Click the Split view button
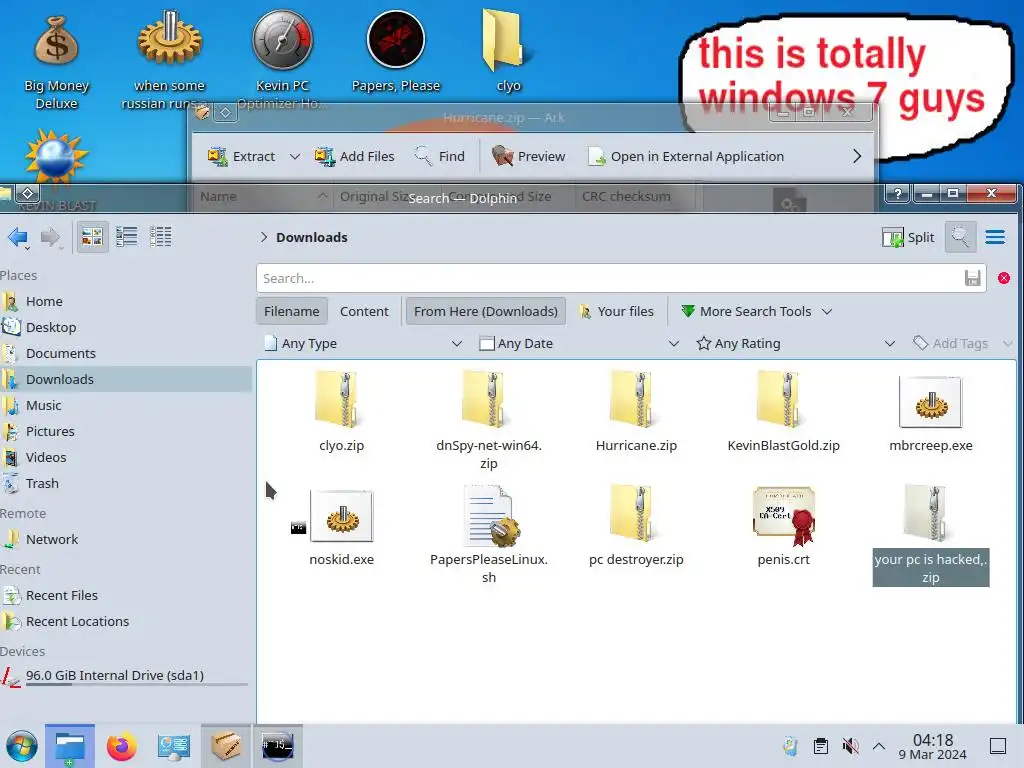The width and height of the screenshot is (1024, 768). click(x=908, y=238)
